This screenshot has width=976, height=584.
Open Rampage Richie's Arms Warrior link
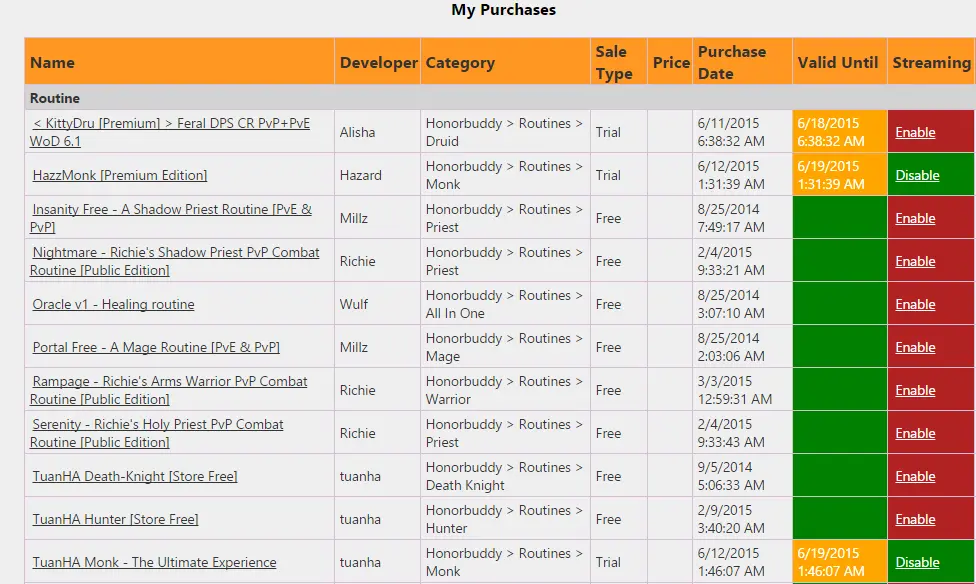pos(169,390)
